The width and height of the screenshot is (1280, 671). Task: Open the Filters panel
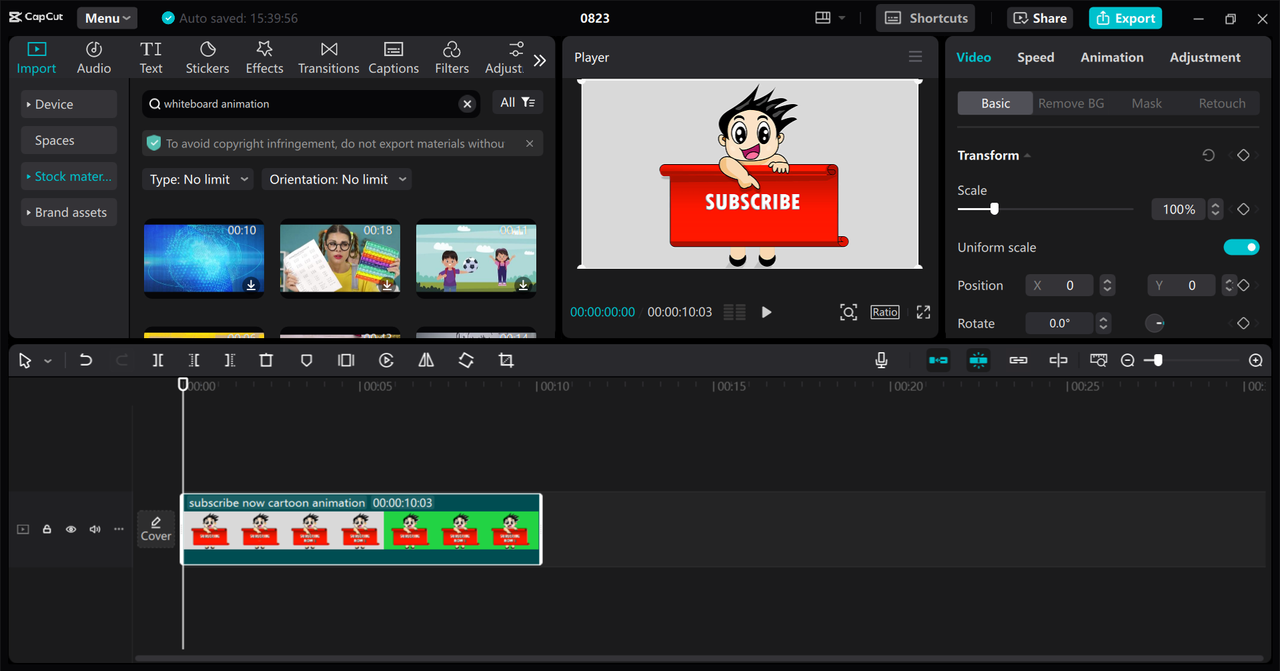click(452, 57)
